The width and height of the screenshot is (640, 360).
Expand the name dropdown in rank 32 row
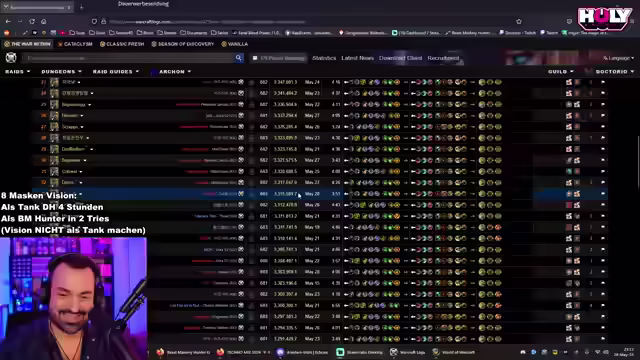tap(81, 183)
